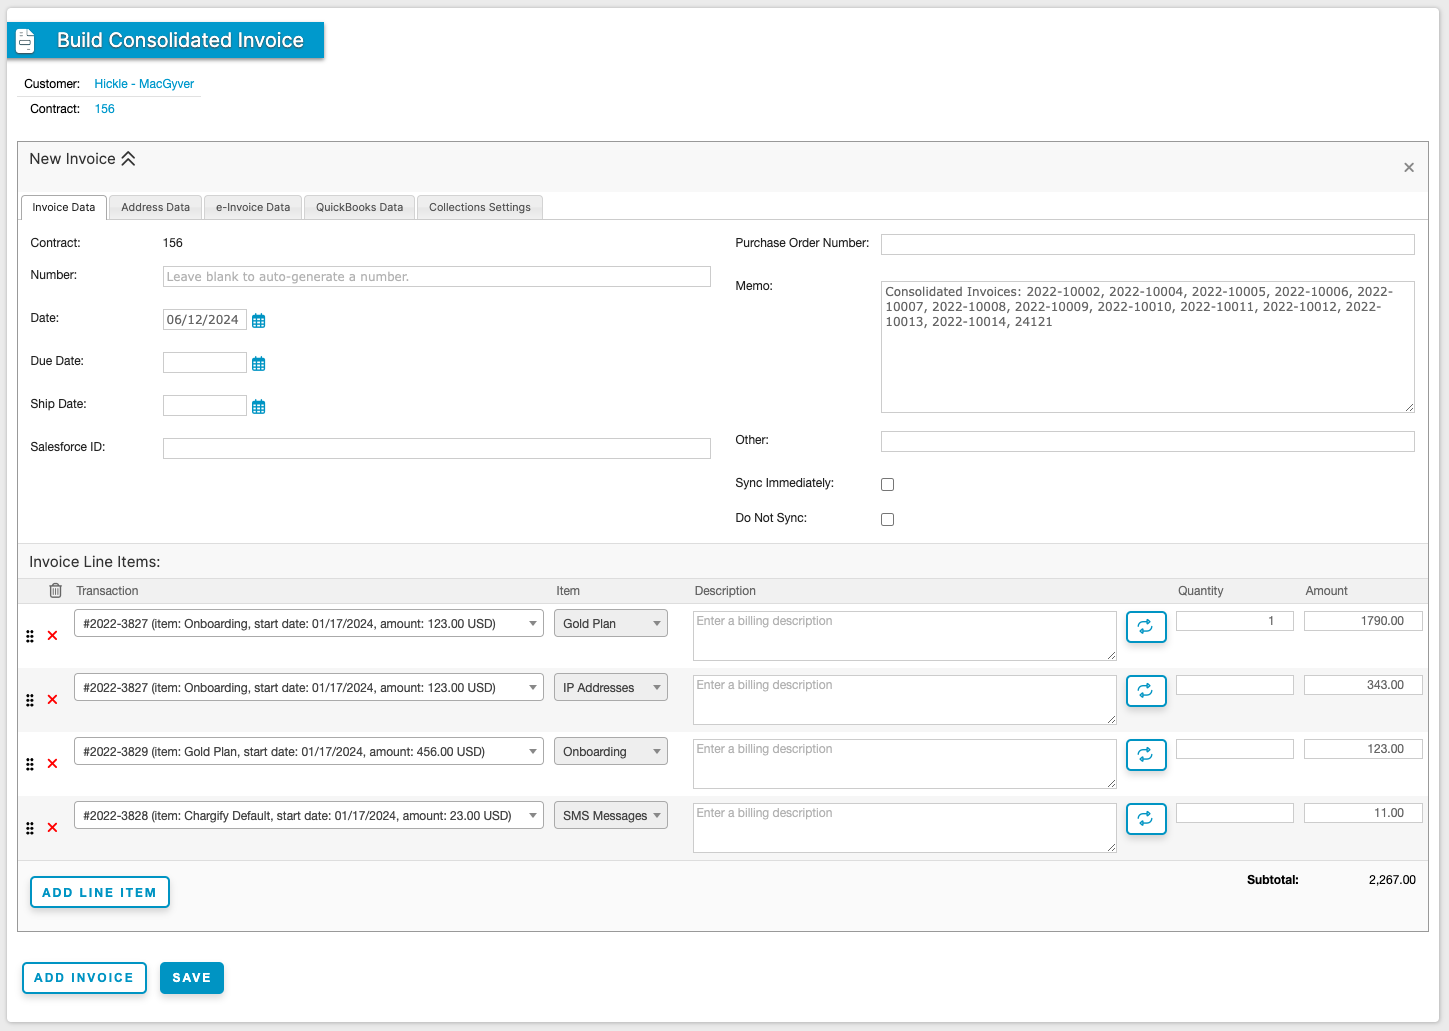
Task: Grab the drag handle of the Gold Plan row
Action: click(30, 636)
